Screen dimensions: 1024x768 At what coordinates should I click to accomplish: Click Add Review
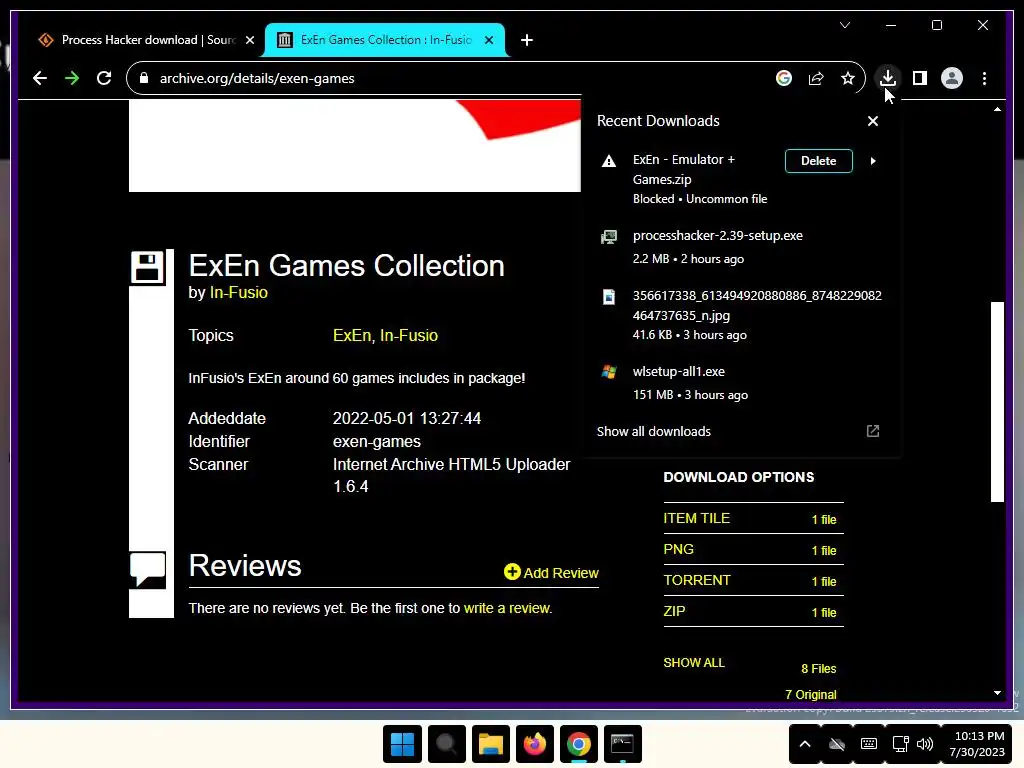[551, 573]
